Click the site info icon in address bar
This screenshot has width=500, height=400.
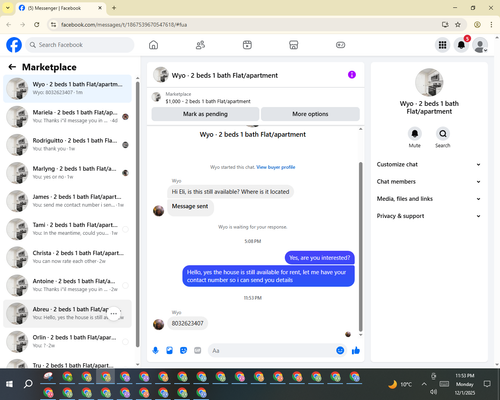(53, 25)
